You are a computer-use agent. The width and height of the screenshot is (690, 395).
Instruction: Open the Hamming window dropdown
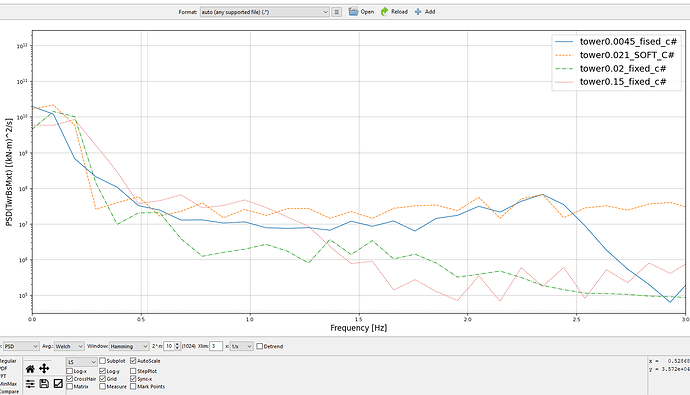(x=129, y=347)
